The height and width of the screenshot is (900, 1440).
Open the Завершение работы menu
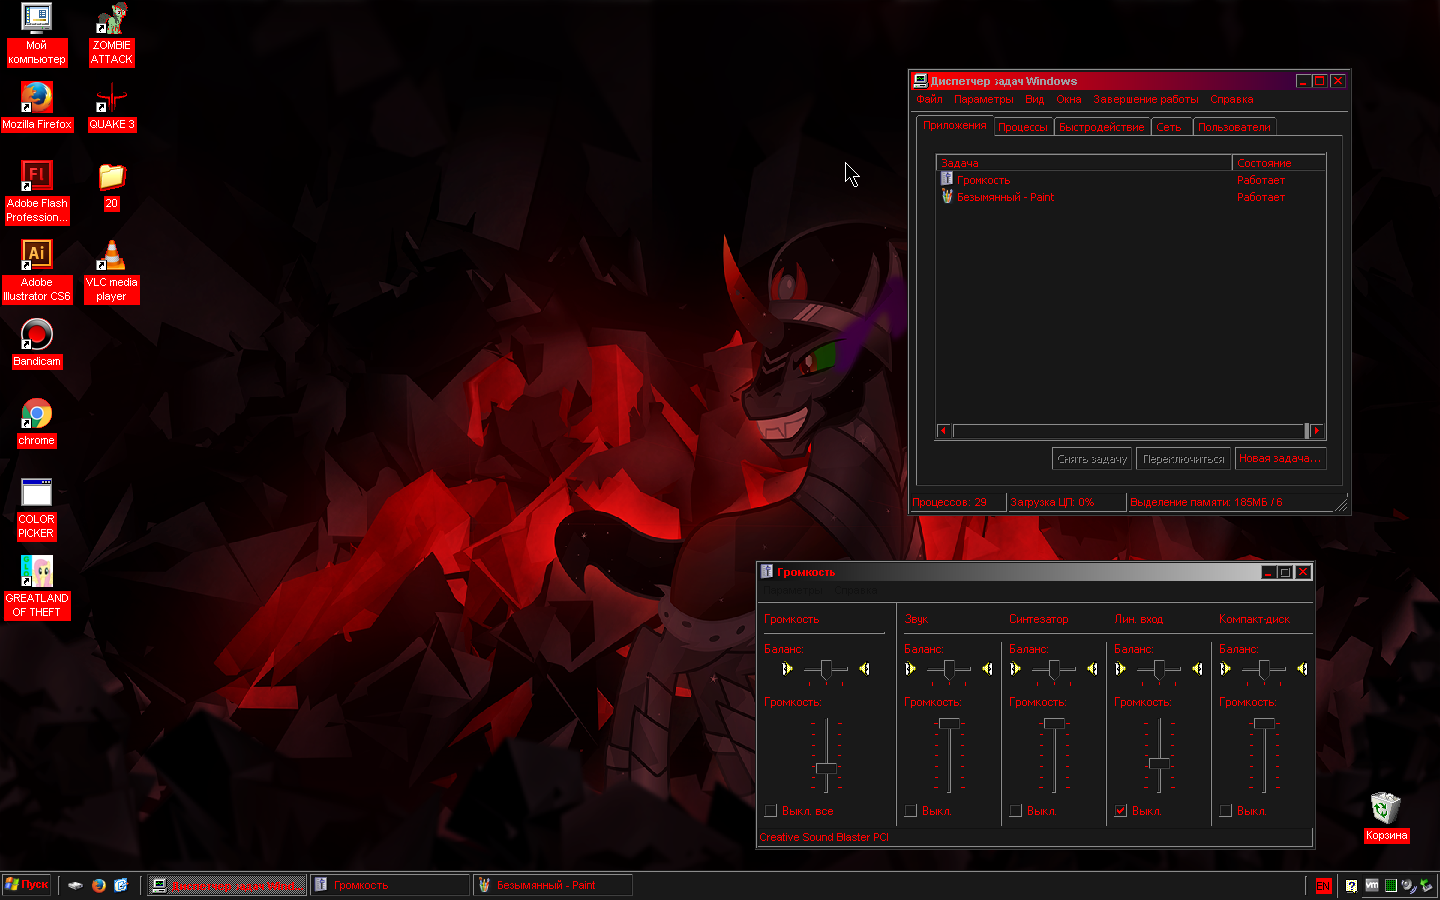(1145, 99)
